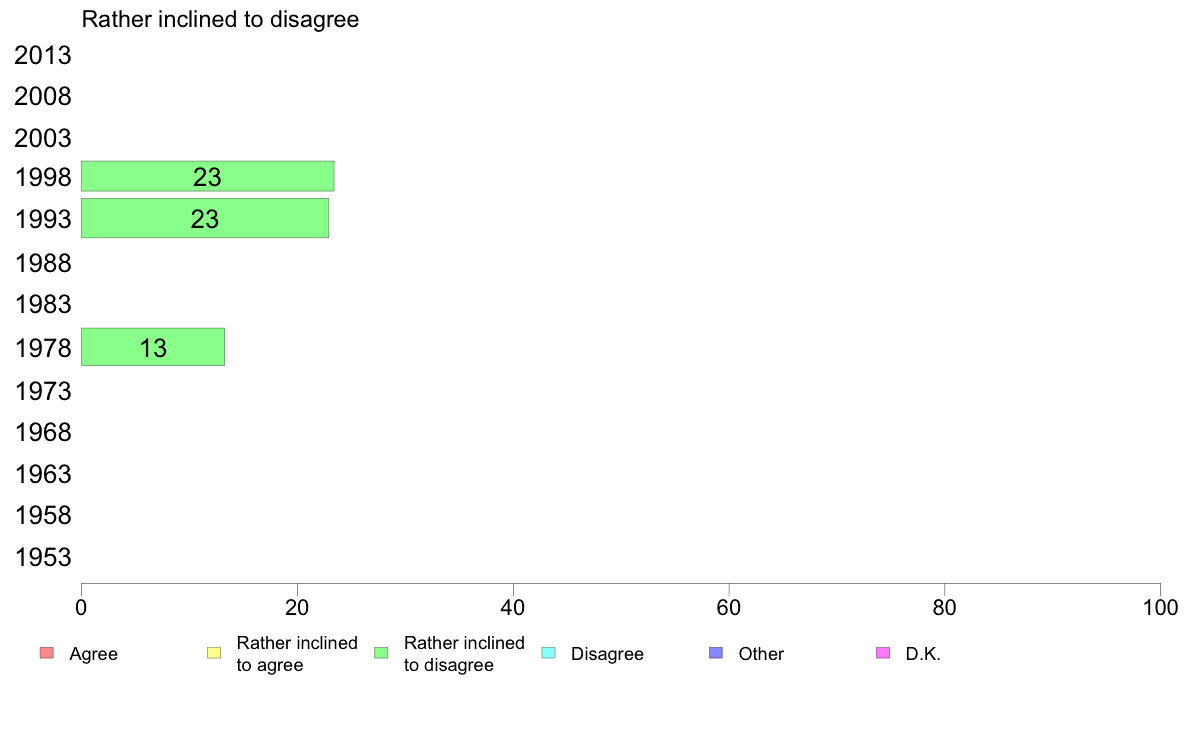
Task: Click the yellow Rather inclined to agree swatch
Action: point(214,653)
